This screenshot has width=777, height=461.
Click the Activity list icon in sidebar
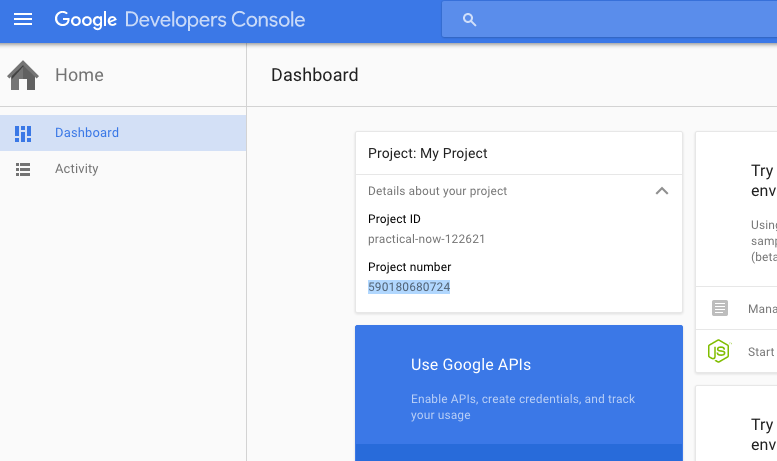pos(23,169)
